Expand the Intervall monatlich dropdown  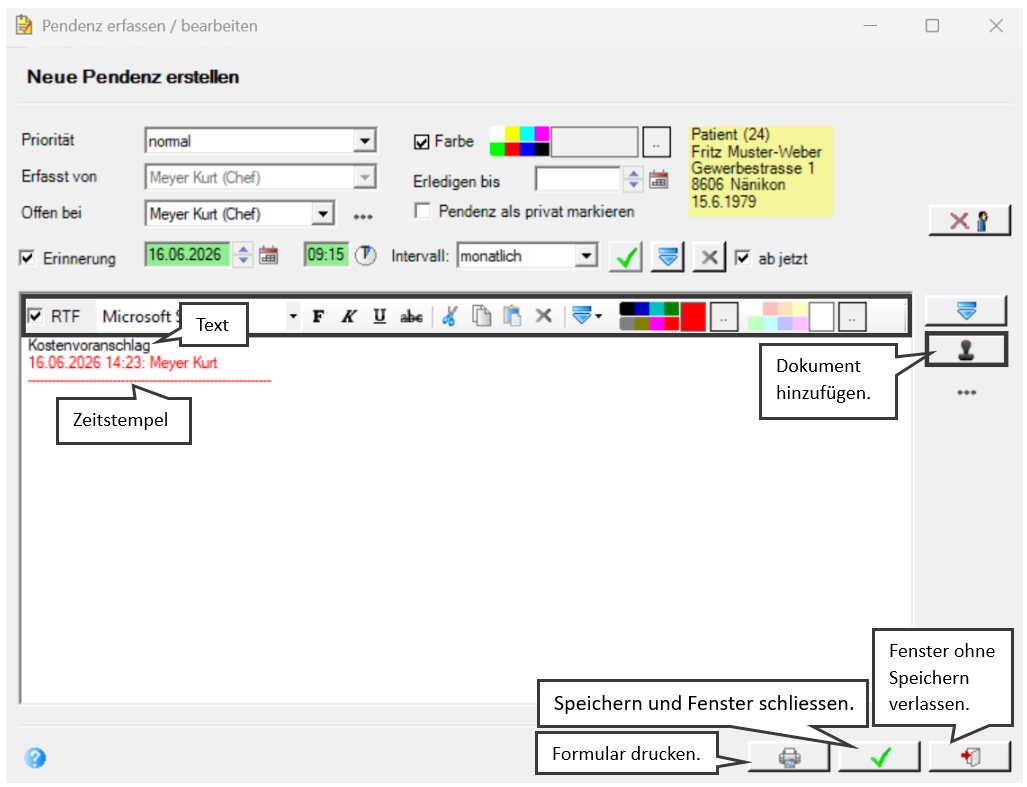tap(586, 255)
